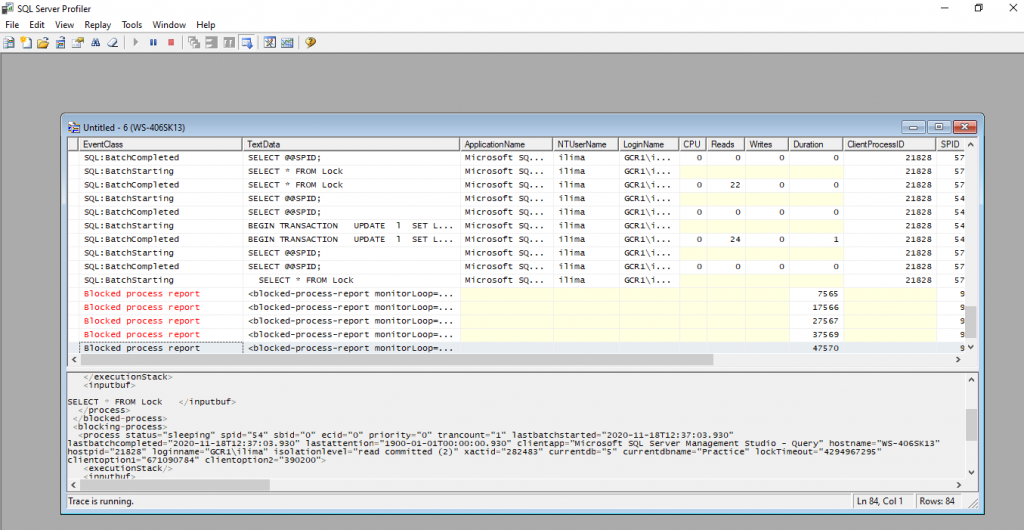Open trace Properties from the toolbar

coord(78,42)
